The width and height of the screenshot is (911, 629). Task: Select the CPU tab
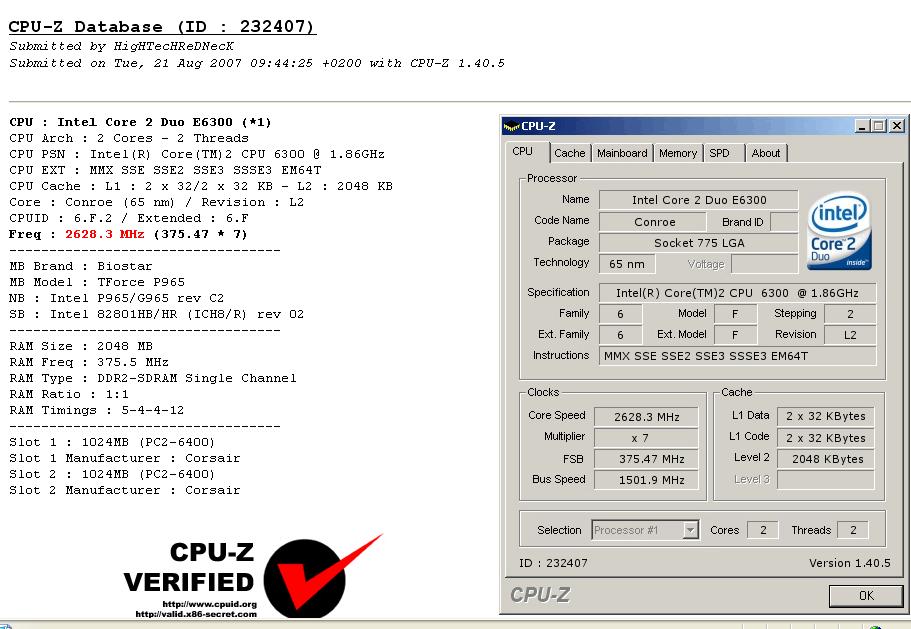[x=526, y=152]
